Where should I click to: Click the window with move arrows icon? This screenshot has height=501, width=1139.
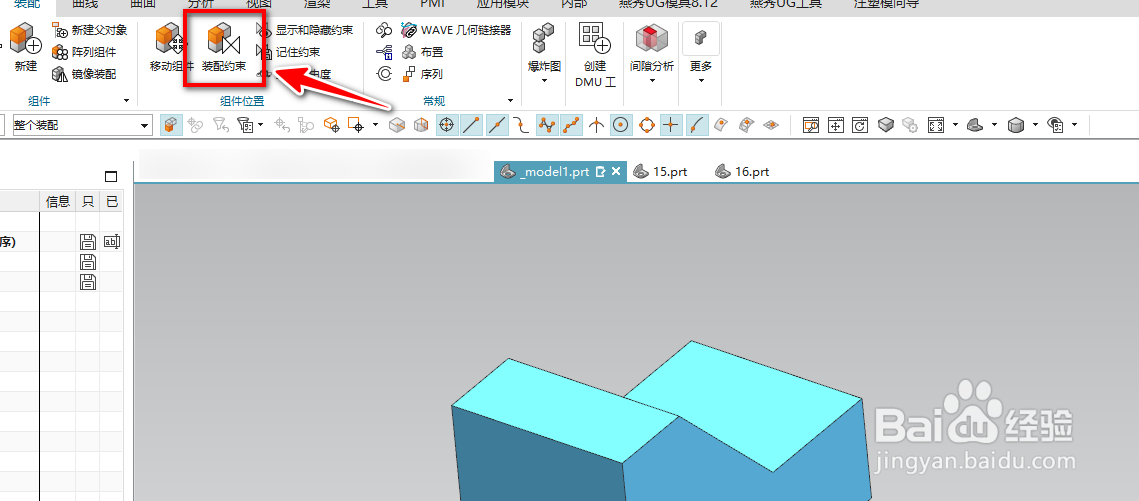click(836, 126)
